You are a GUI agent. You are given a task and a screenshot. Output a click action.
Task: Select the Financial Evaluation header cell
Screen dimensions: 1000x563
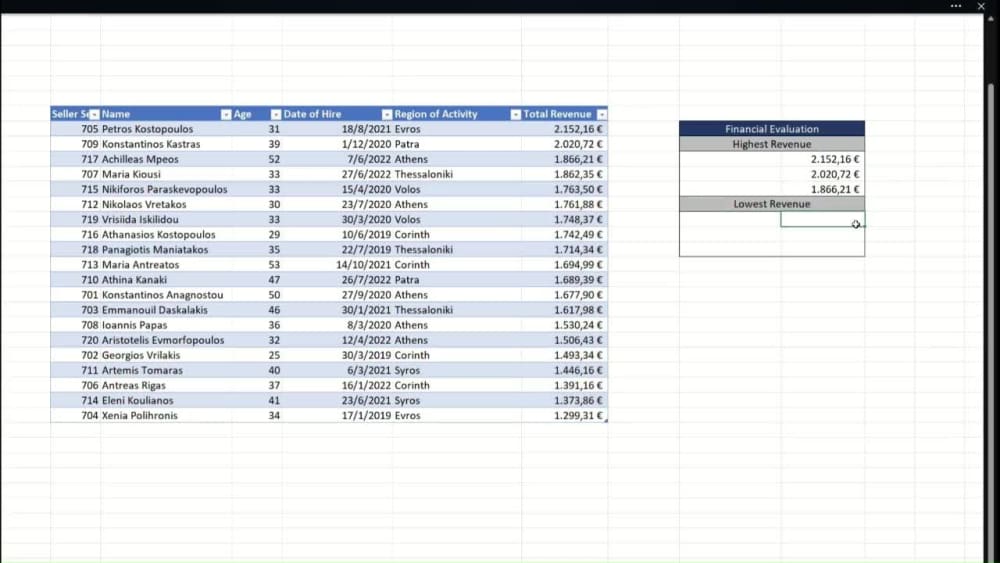coord(772,129)
